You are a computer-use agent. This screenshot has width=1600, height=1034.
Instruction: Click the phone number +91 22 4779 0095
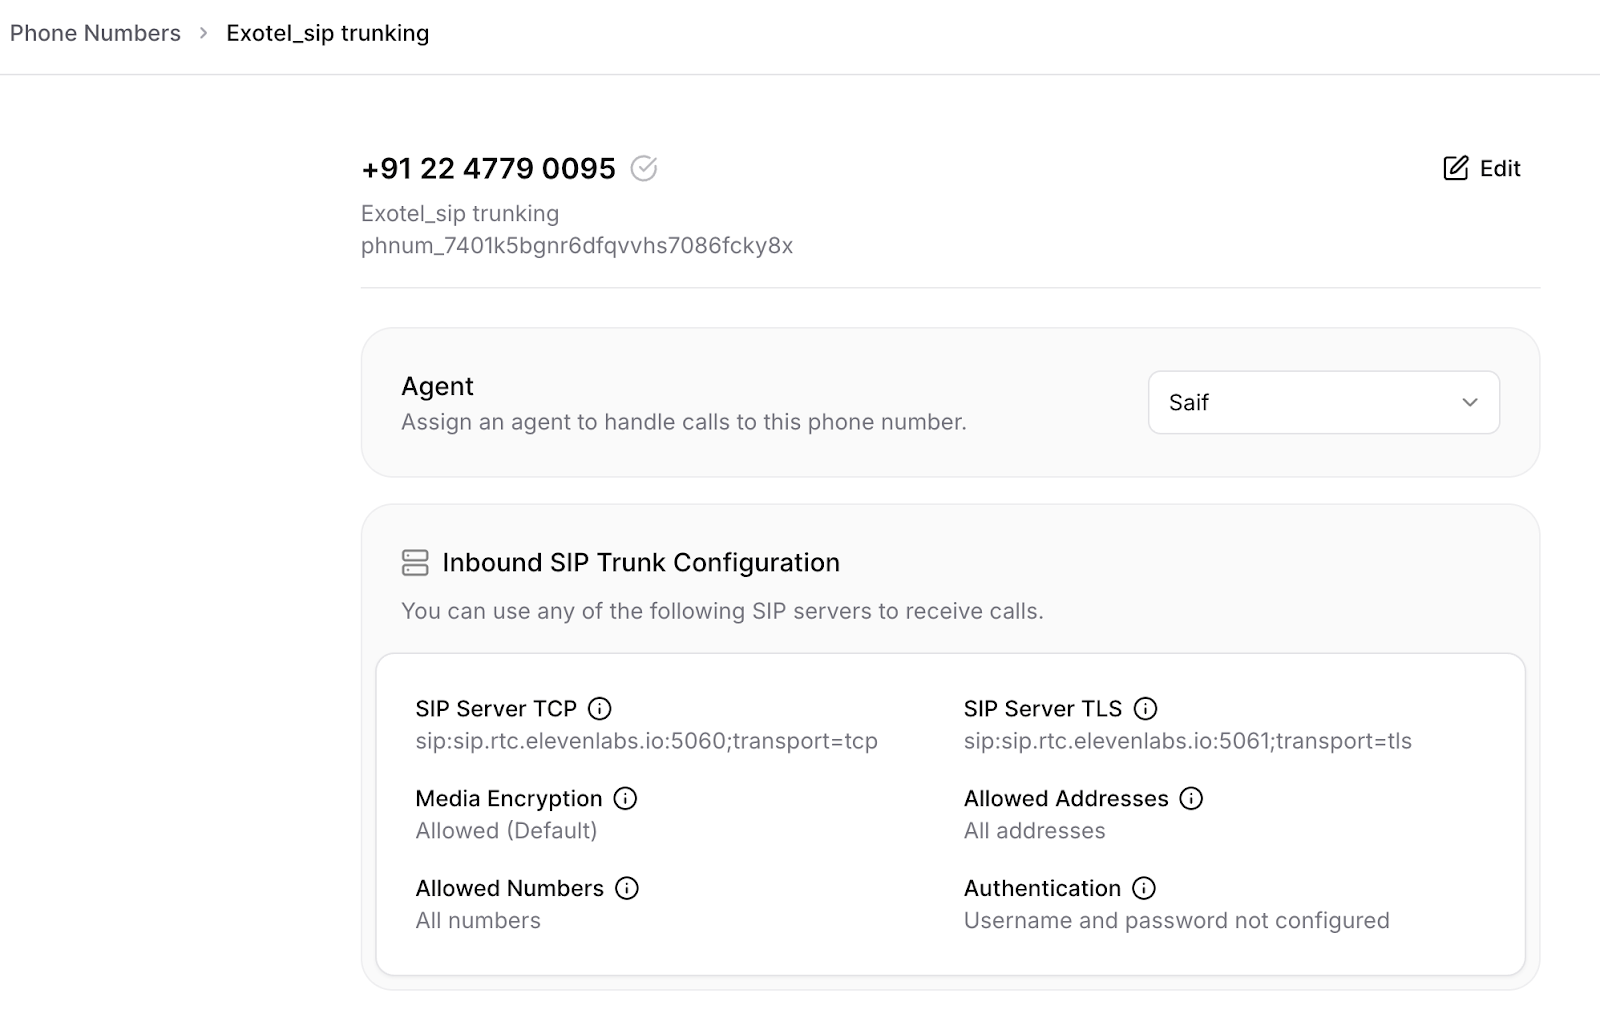[488, 168]
